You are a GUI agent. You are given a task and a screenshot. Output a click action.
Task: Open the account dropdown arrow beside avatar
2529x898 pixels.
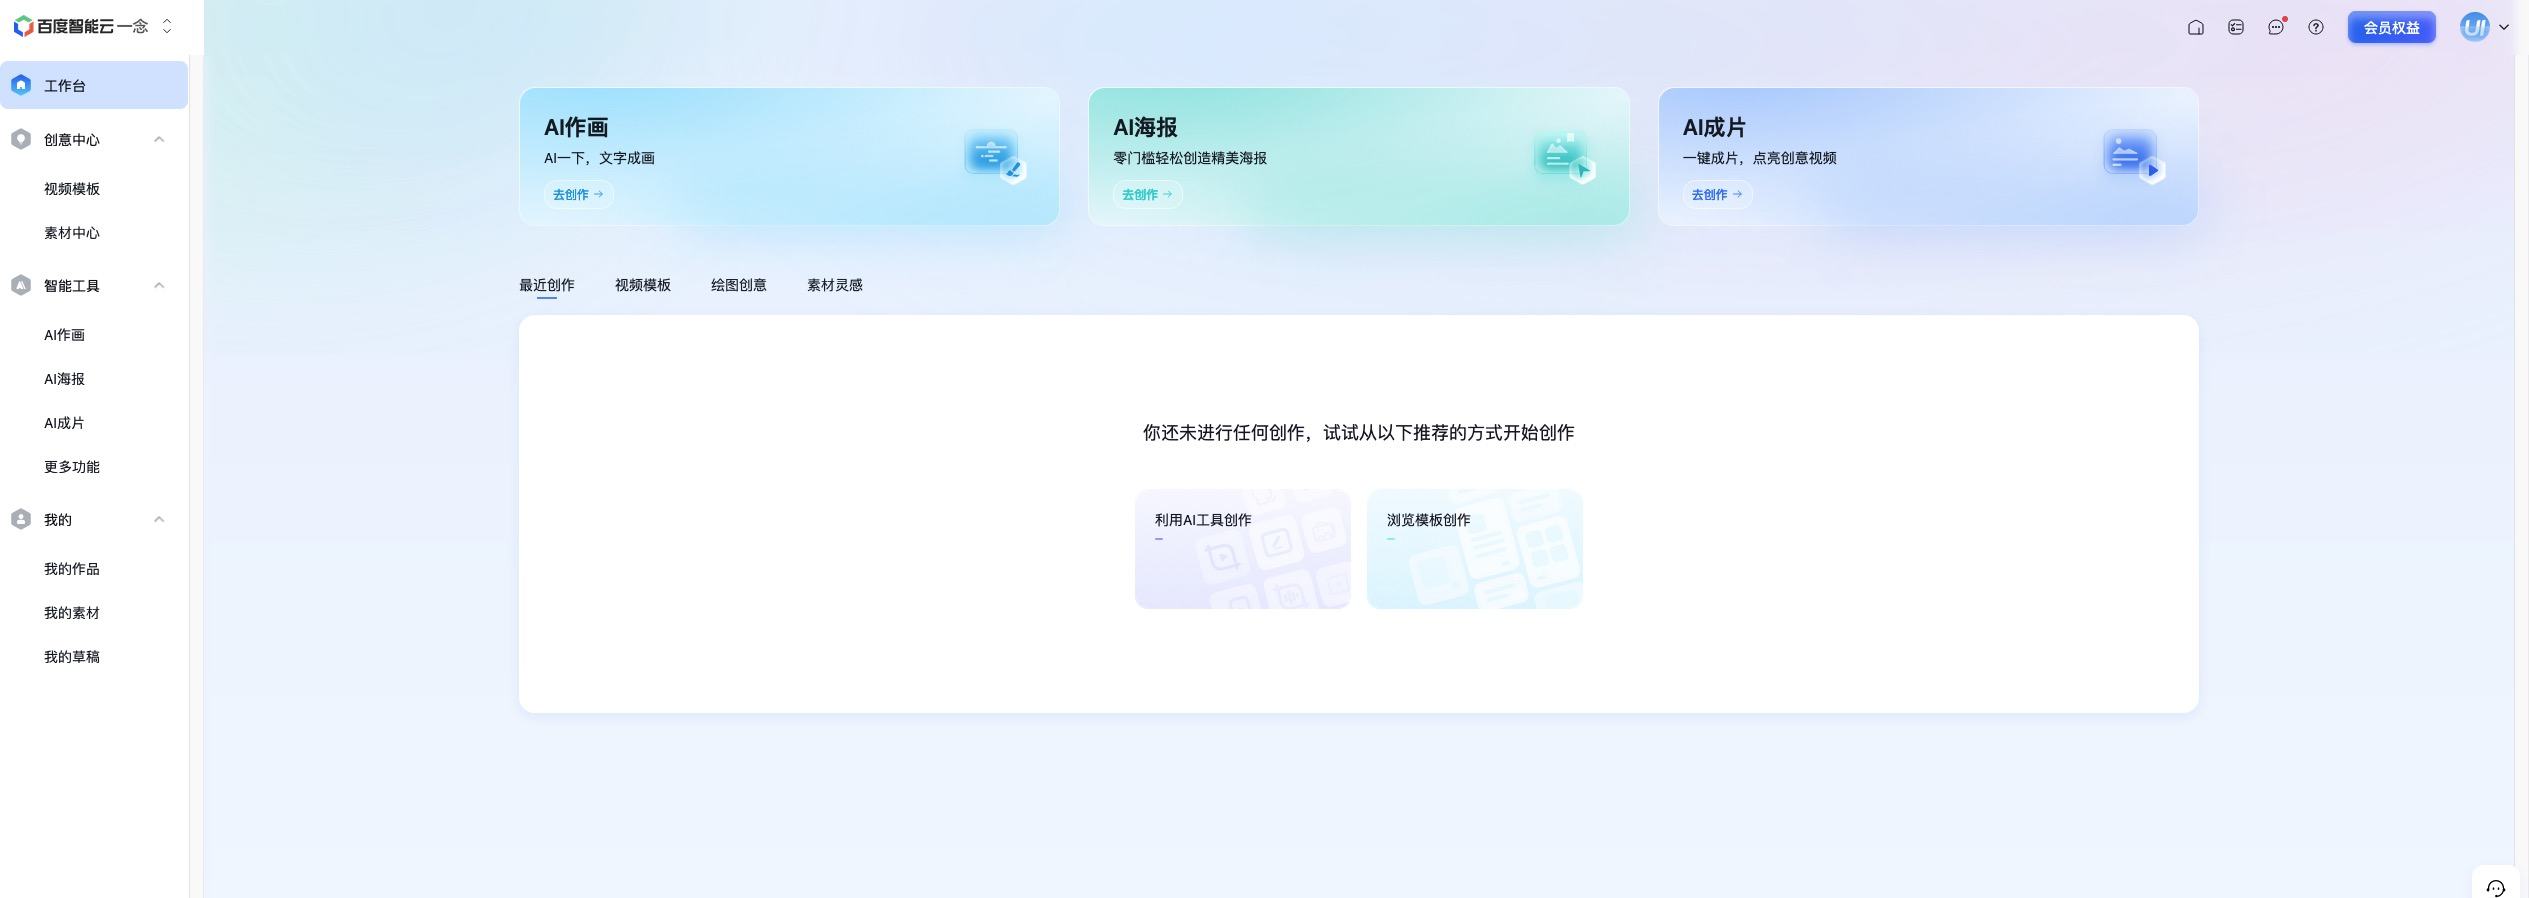coord(2504,28)
